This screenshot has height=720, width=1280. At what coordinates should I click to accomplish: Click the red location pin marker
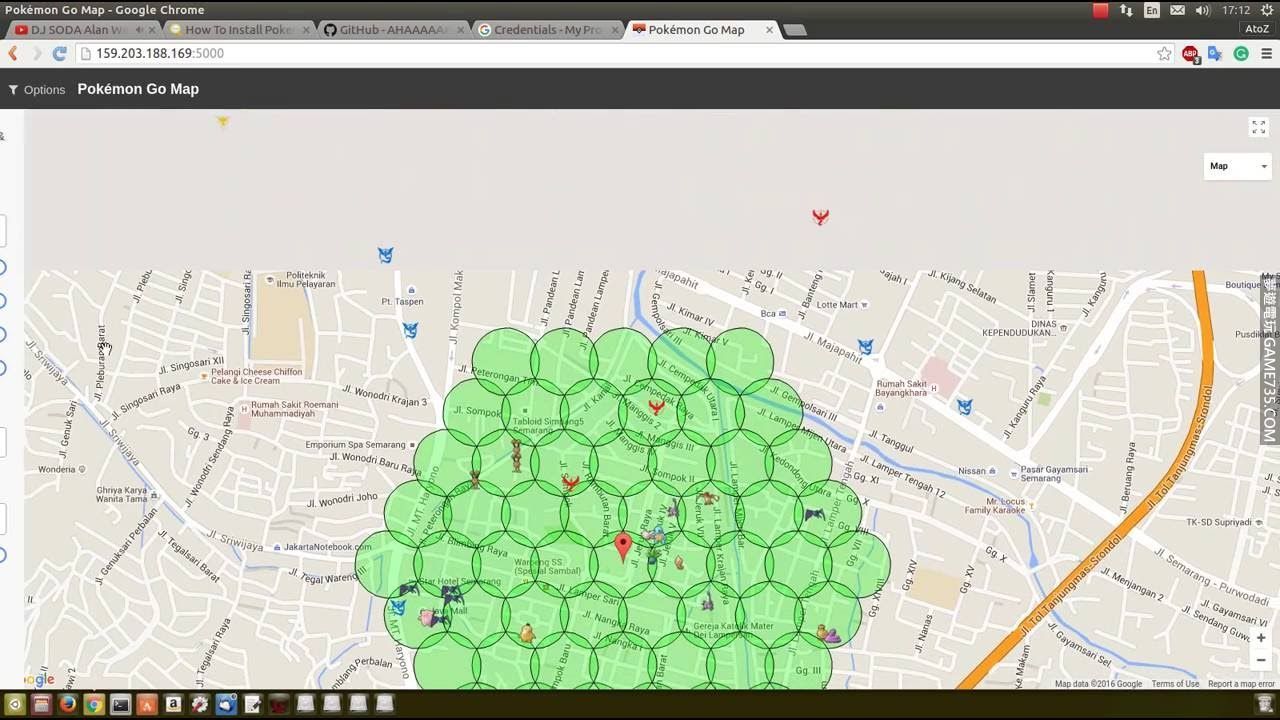tap(623, 545)
